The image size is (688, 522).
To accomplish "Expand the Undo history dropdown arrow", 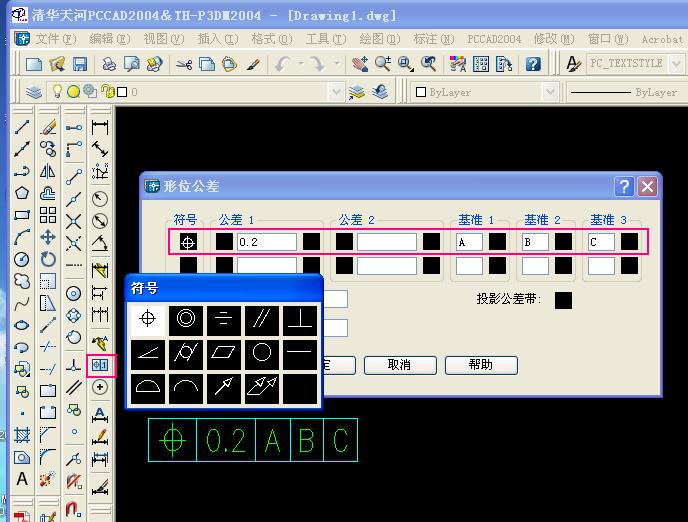I will click(x=301, y=64).
